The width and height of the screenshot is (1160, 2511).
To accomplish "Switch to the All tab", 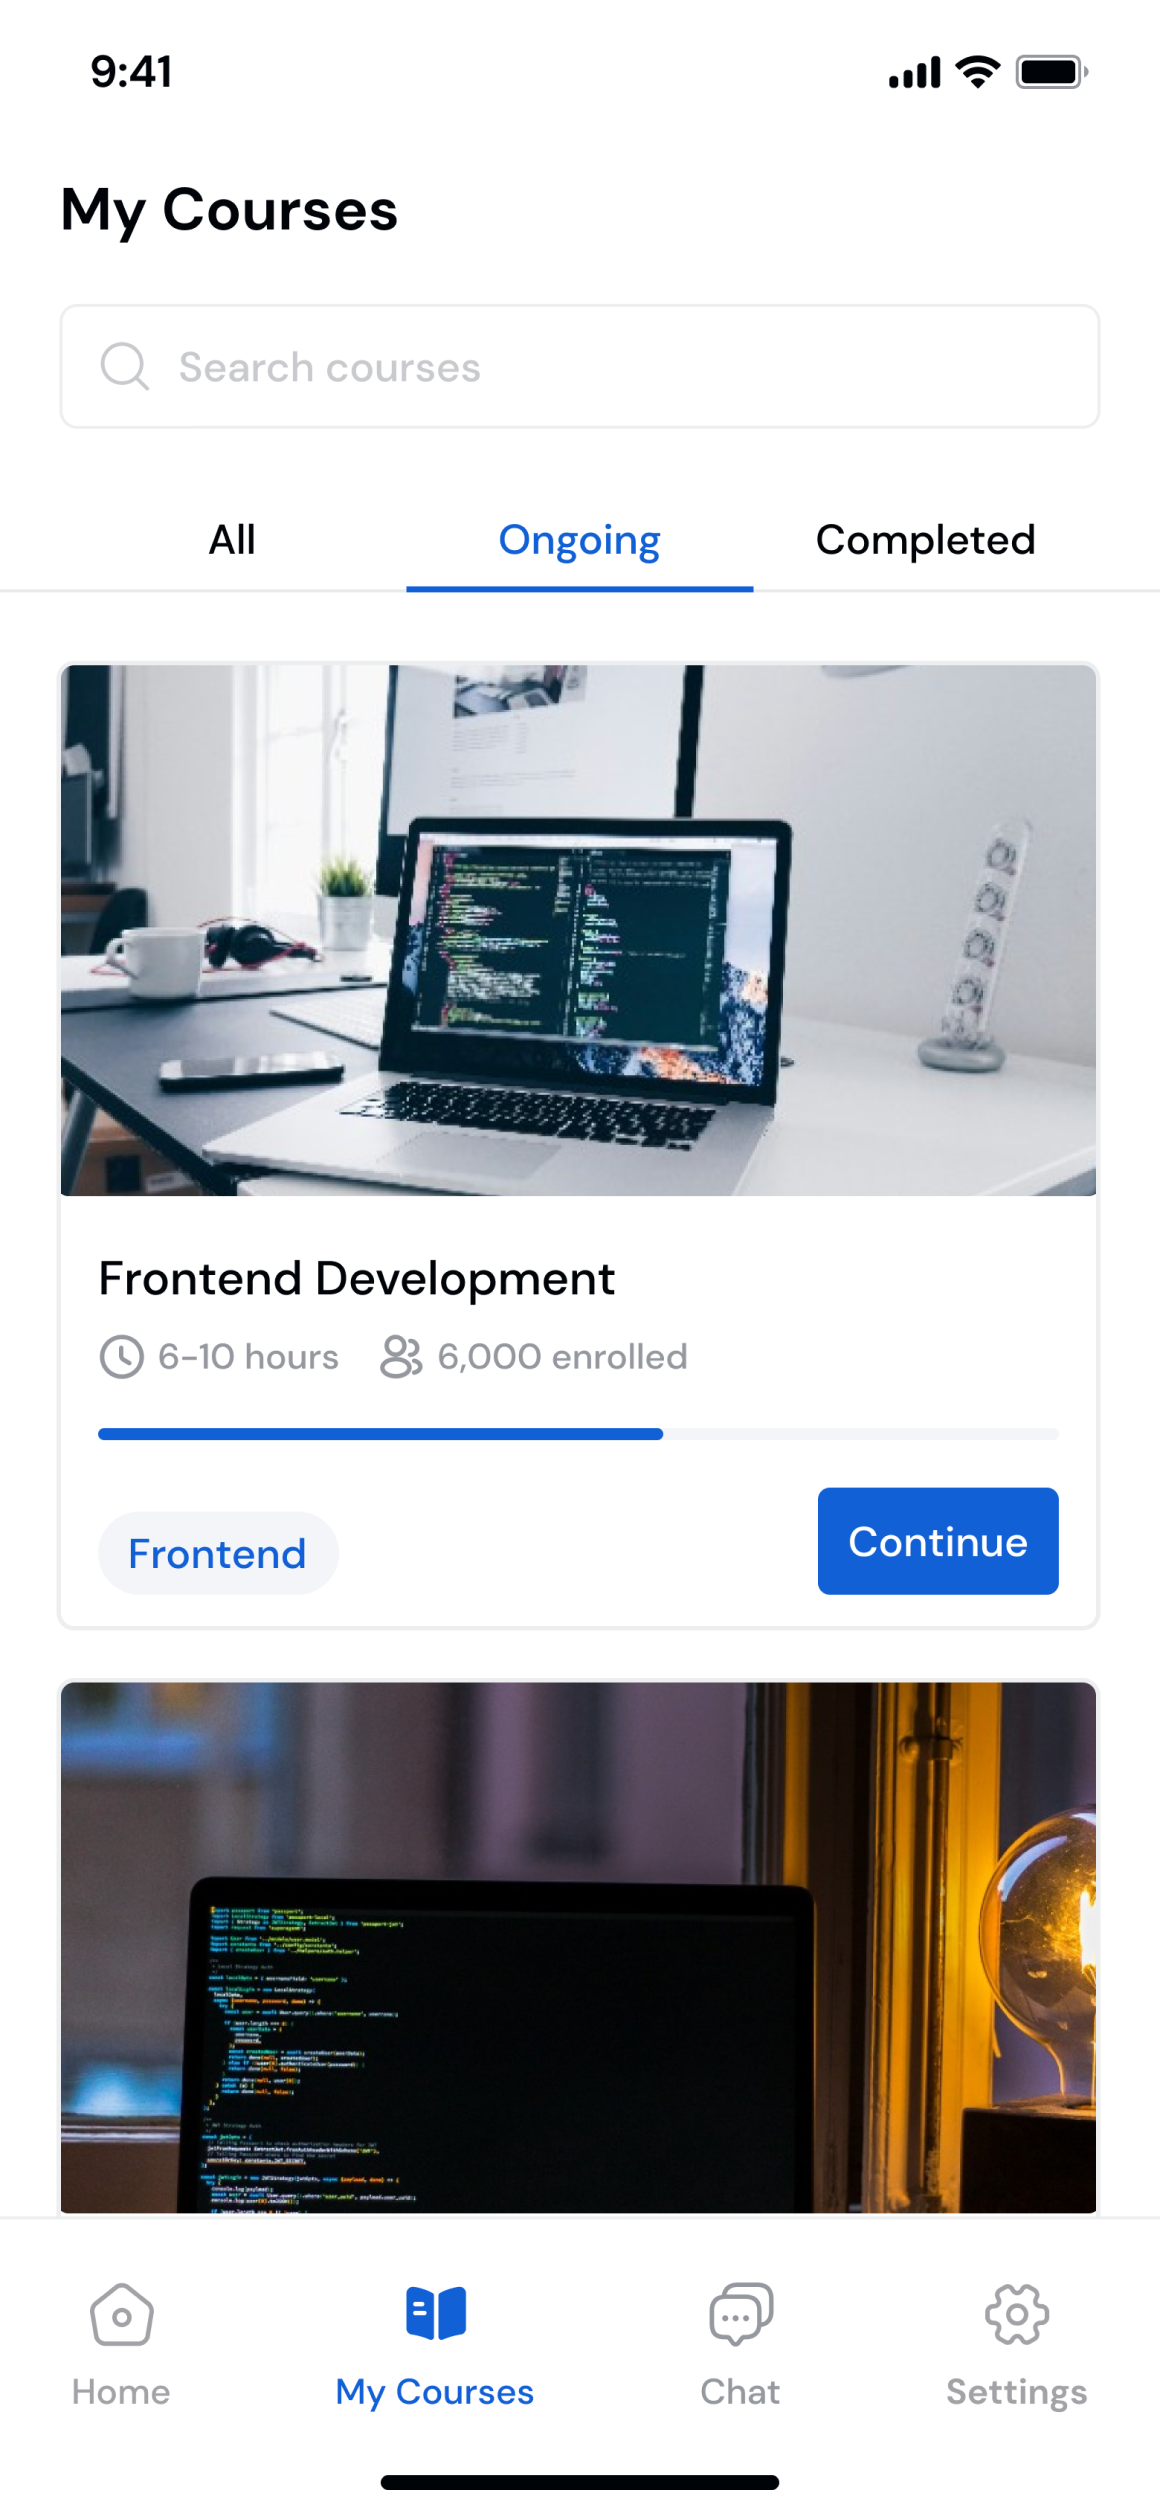I will [x=232, y=540].
